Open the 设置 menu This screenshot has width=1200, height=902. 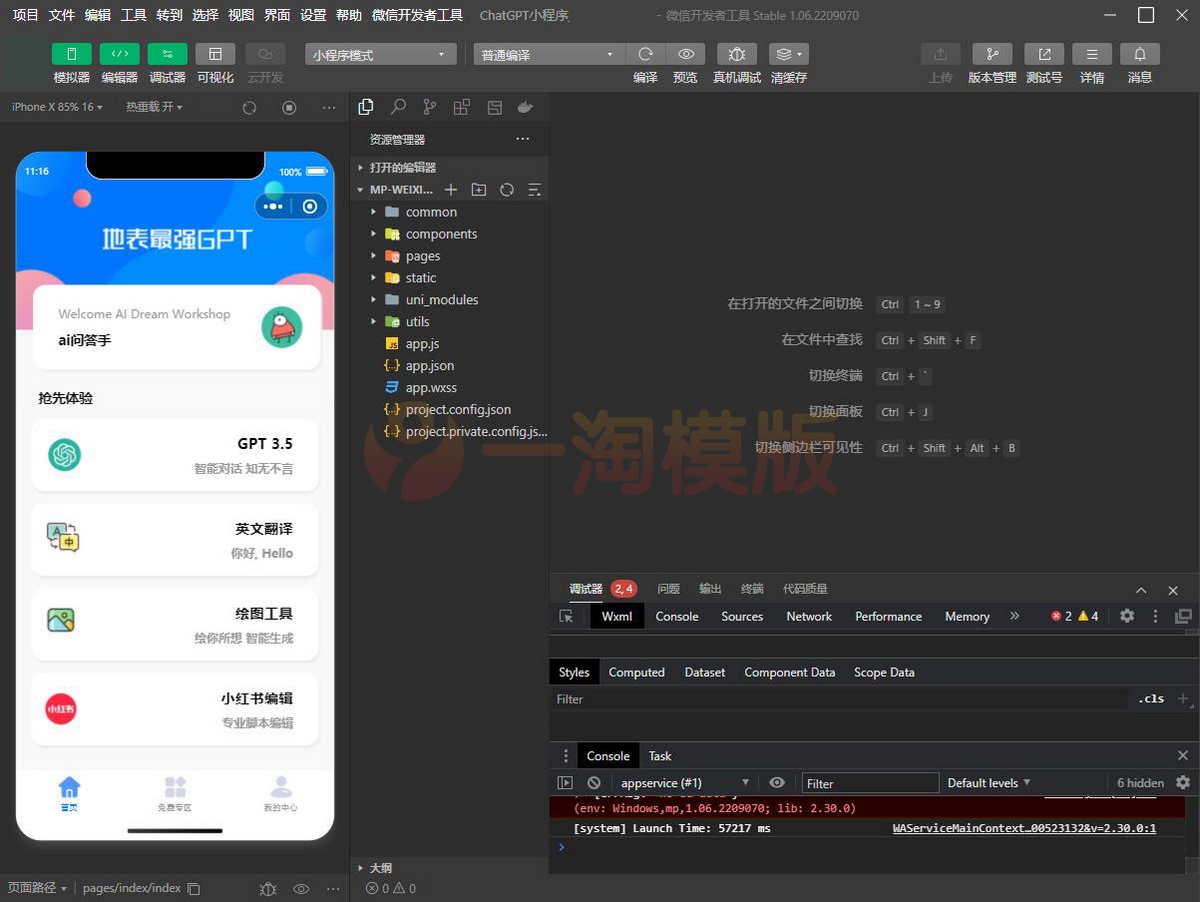click(x=314, y=15)
